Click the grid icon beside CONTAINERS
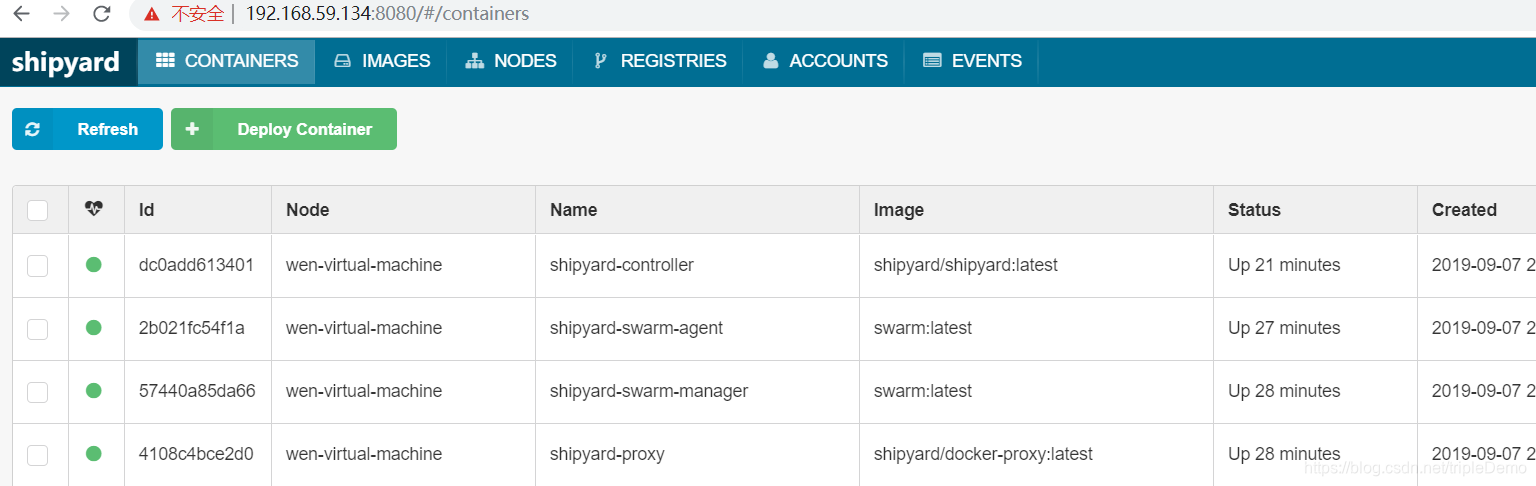The height and width of the screenshot is (486, 1536). 166,61
